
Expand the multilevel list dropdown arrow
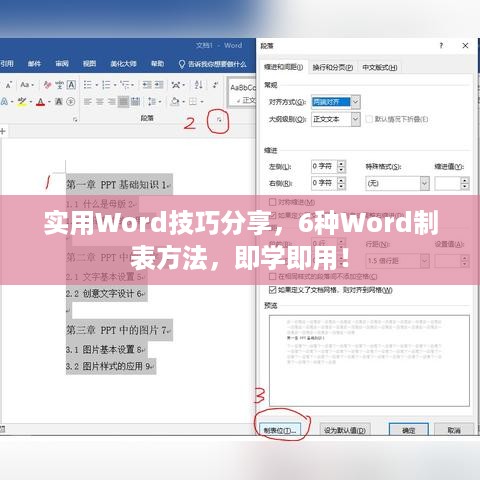pyautogui.click(x=133, y=85)
